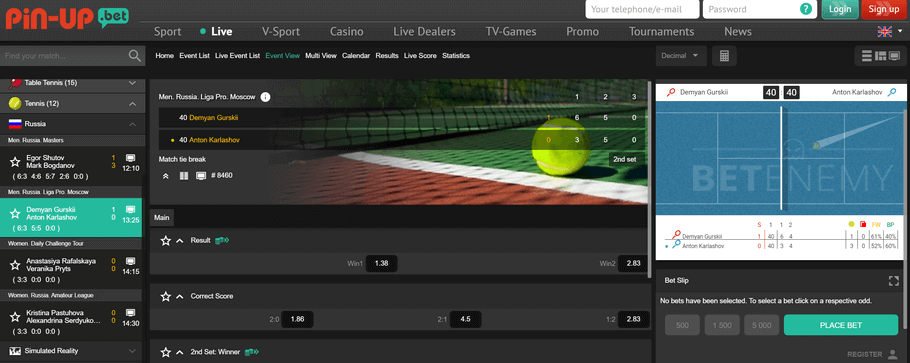Expand the Table Tennis (15) section
The width and height of the screenshot is (910, 363).
[x=132, y=83]
